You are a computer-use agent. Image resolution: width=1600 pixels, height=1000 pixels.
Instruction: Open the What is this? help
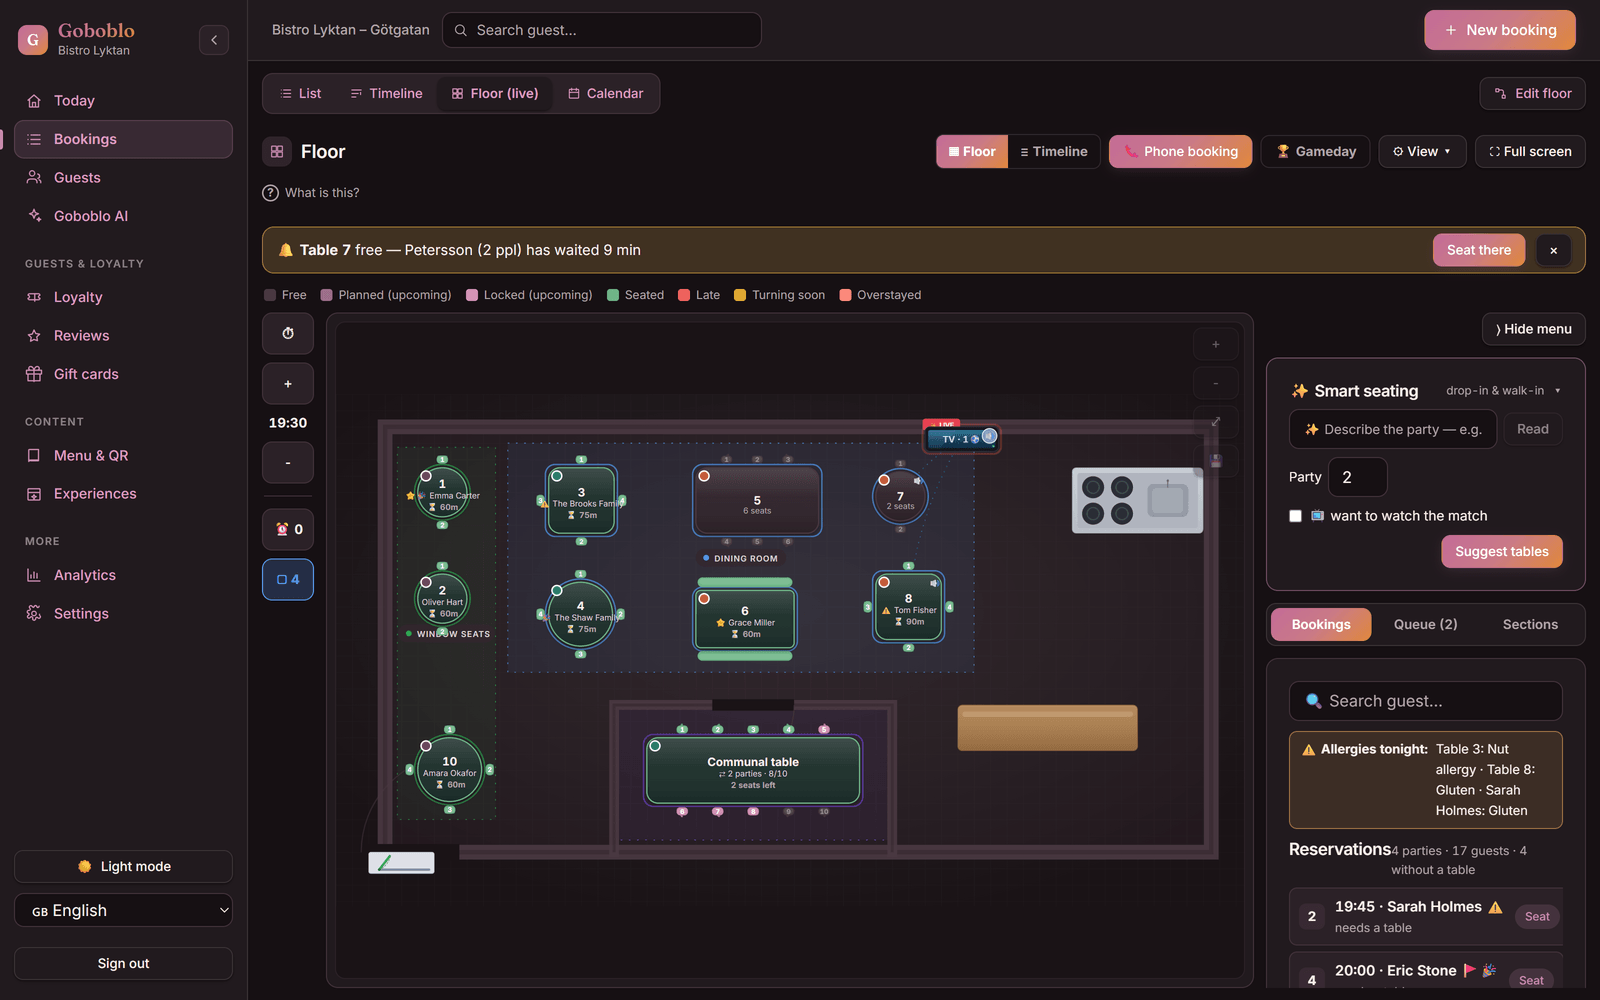click(311, 193)
